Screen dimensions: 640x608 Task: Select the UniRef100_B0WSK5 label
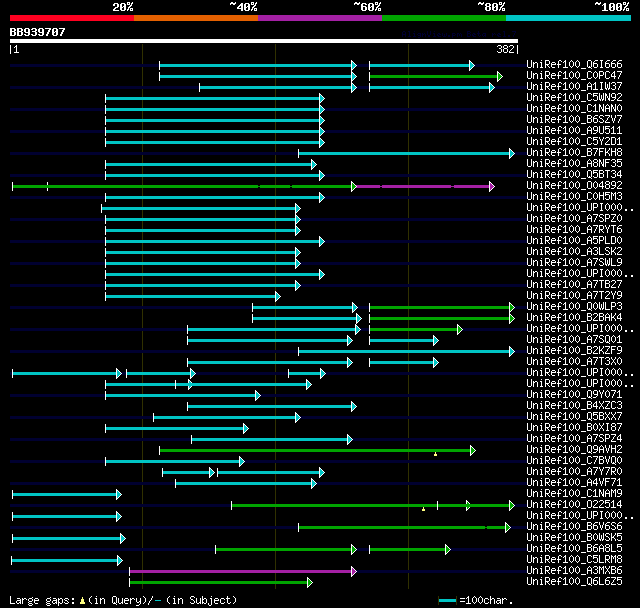tap(574, 538)
